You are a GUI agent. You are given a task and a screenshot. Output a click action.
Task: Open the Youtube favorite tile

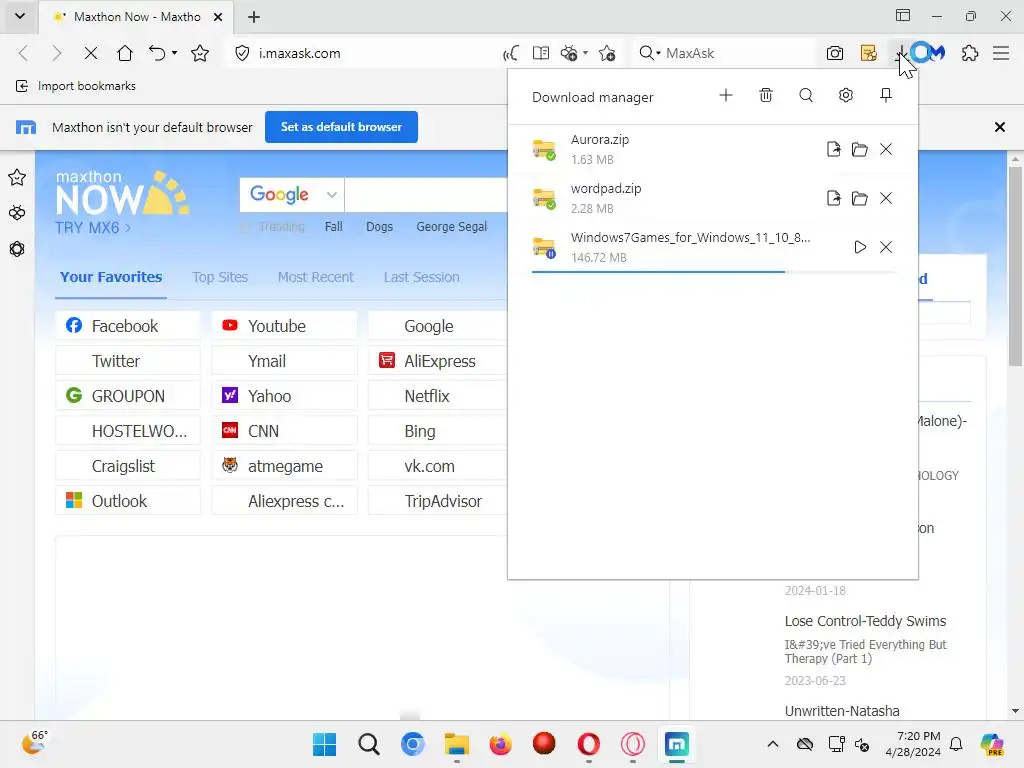click(x=284, y=325)
